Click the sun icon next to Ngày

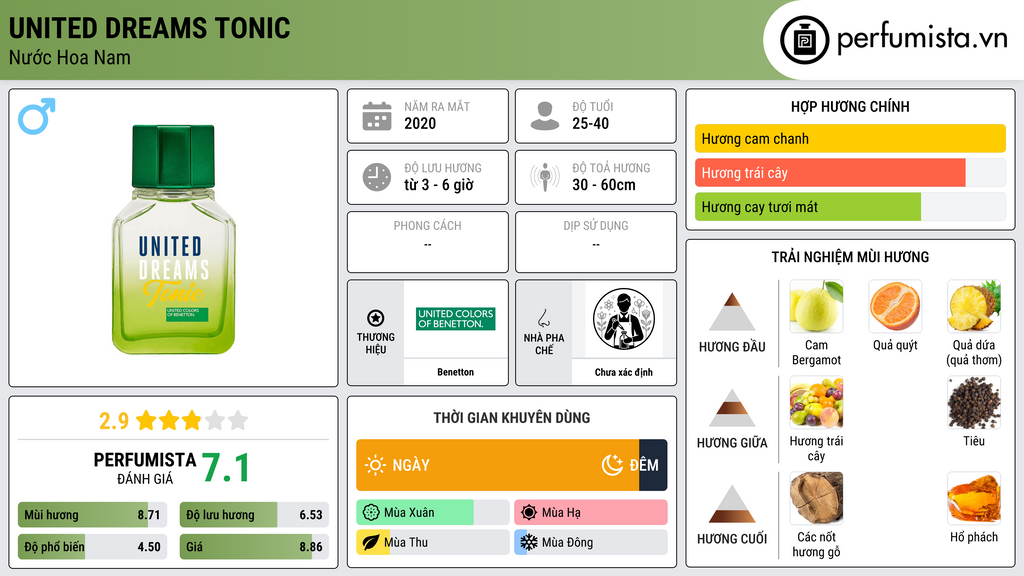pos(375,465)
